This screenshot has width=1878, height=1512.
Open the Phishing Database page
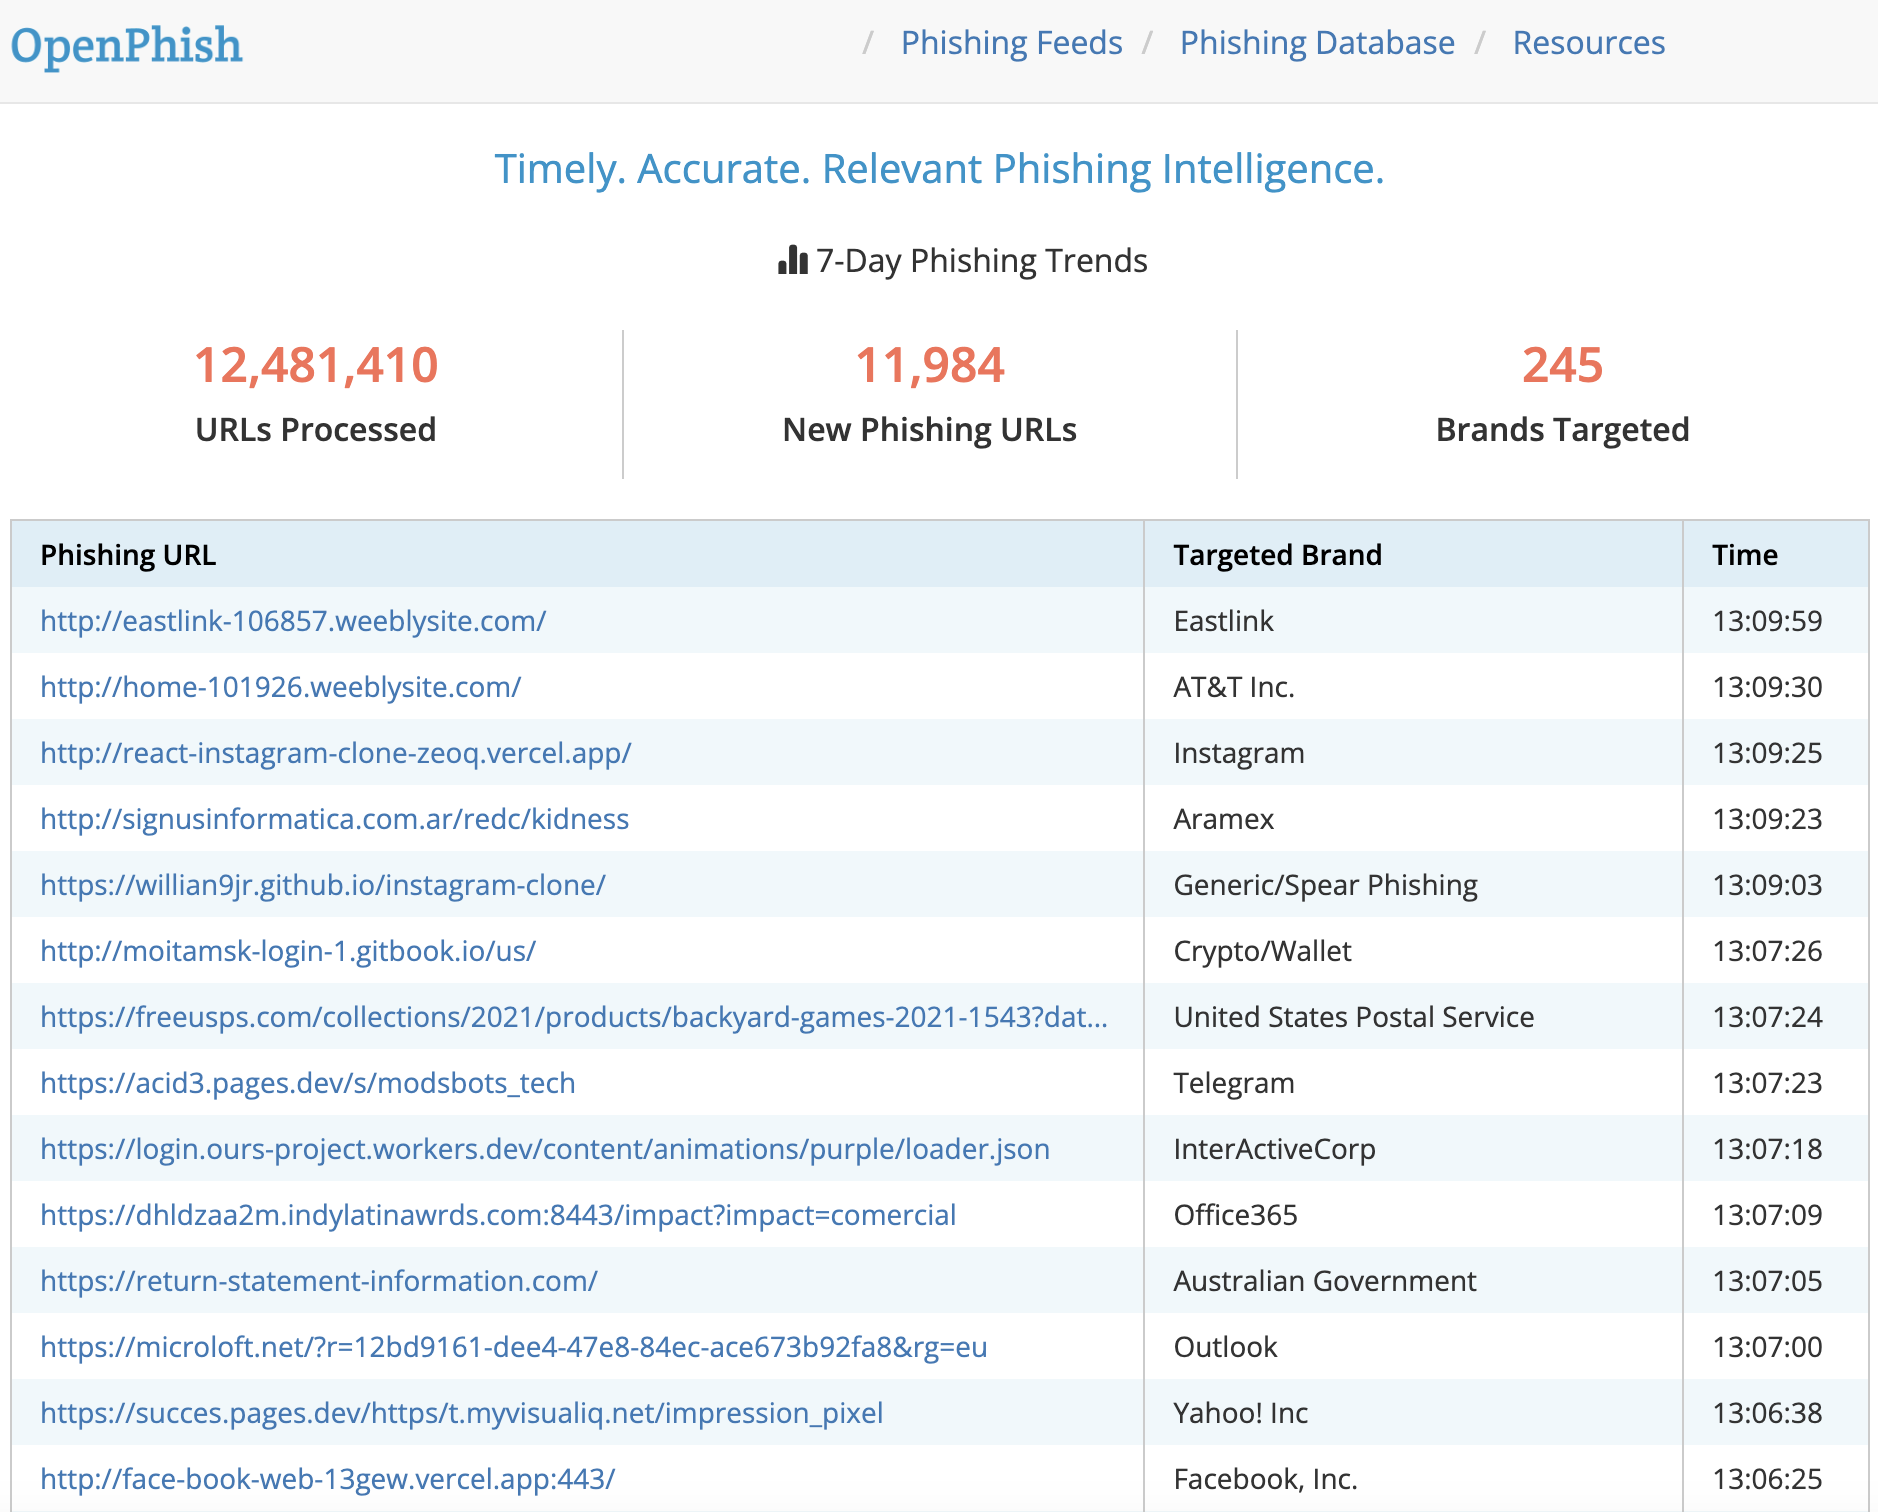[x=1316, y=42]
